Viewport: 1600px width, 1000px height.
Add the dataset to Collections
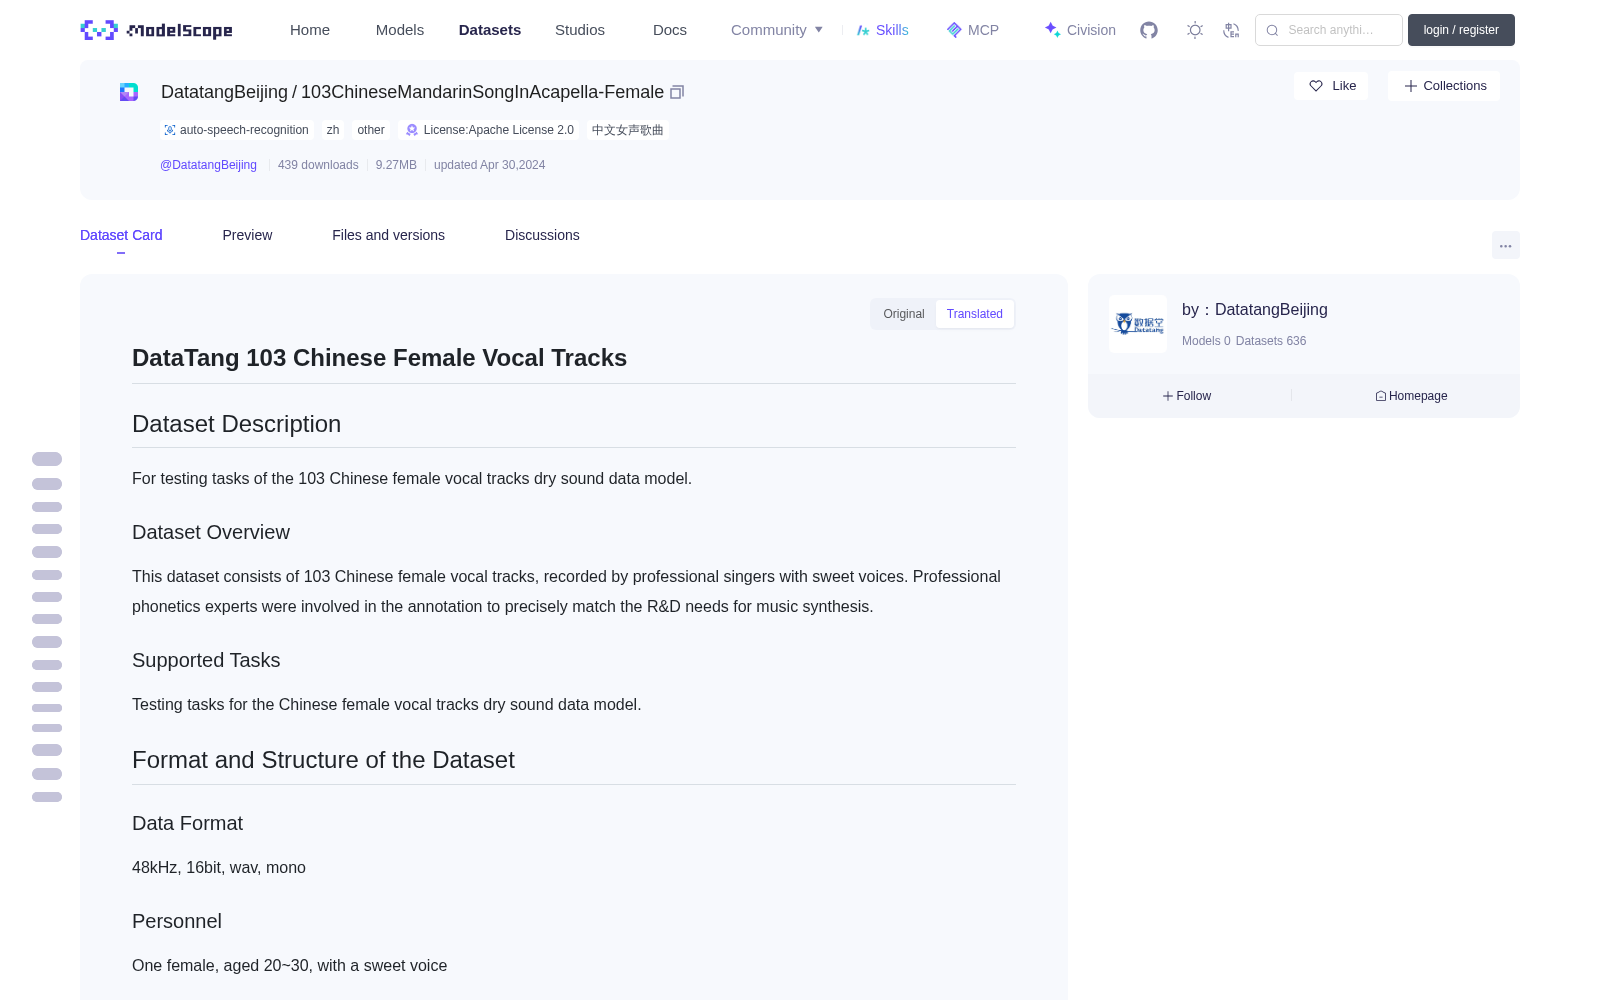point(1444,86)
